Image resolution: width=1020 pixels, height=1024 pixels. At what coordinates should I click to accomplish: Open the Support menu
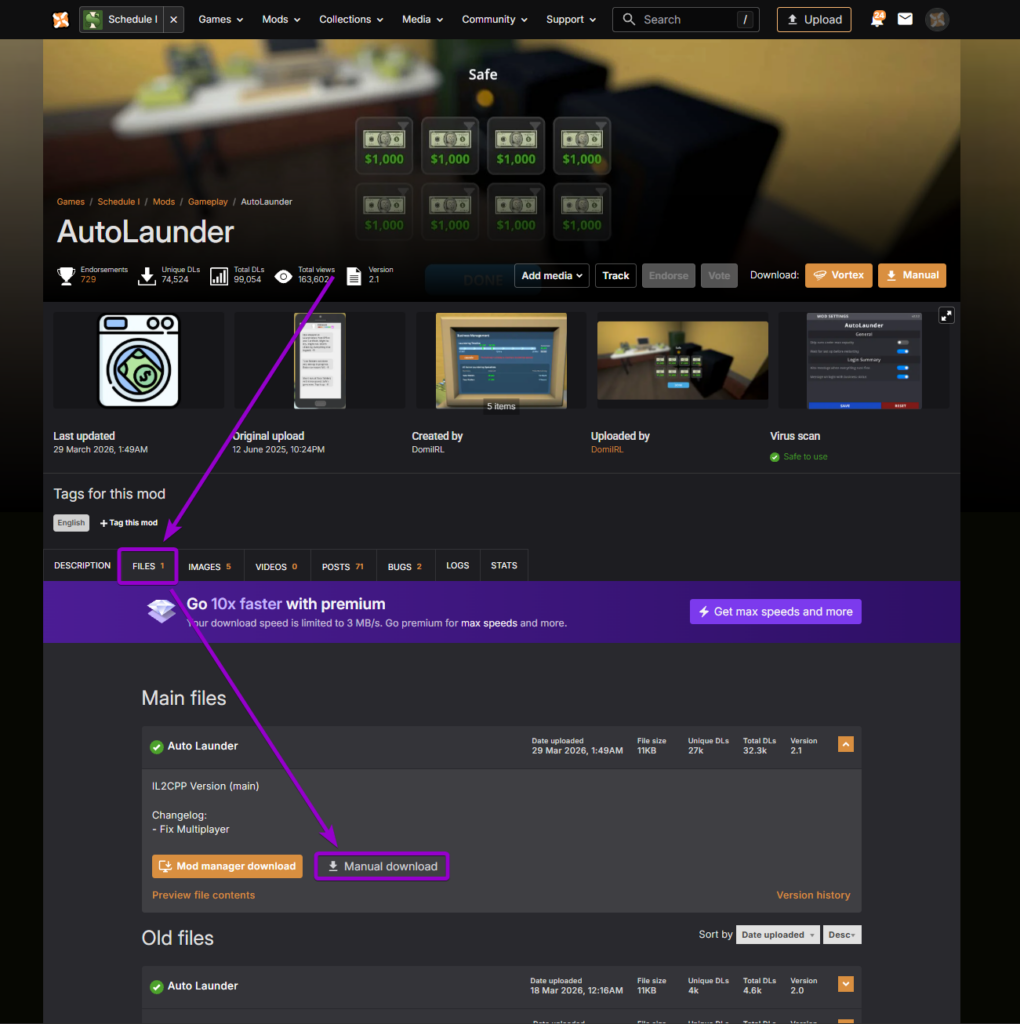[x=571, y=20]
